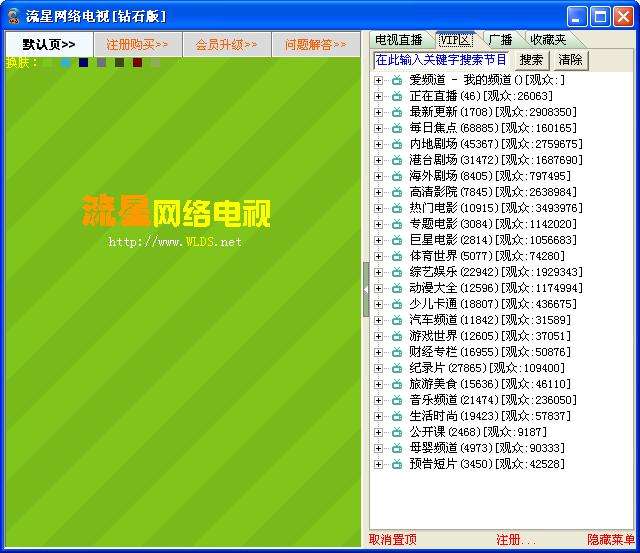The width and height of the screenshot is (640, 553).
Task: Click the keyword search input field
Action: [x=441, y=60]
